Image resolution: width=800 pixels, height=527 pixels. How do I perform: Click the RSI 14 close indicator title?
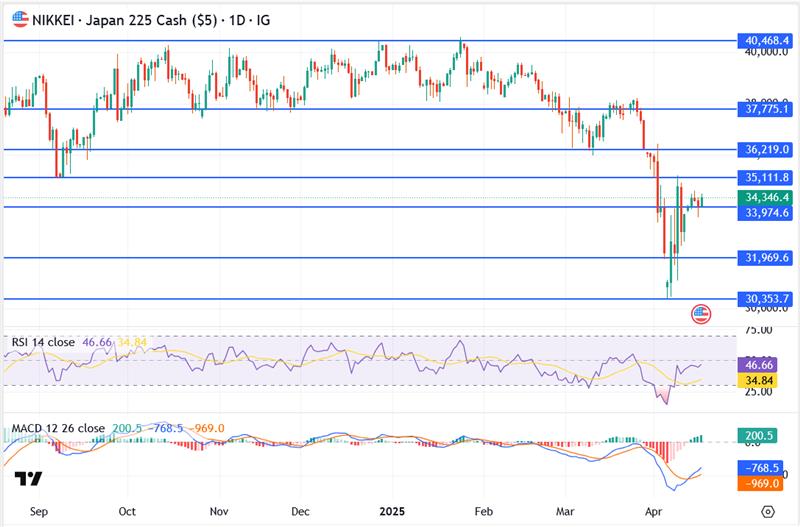tap(43, 342)
